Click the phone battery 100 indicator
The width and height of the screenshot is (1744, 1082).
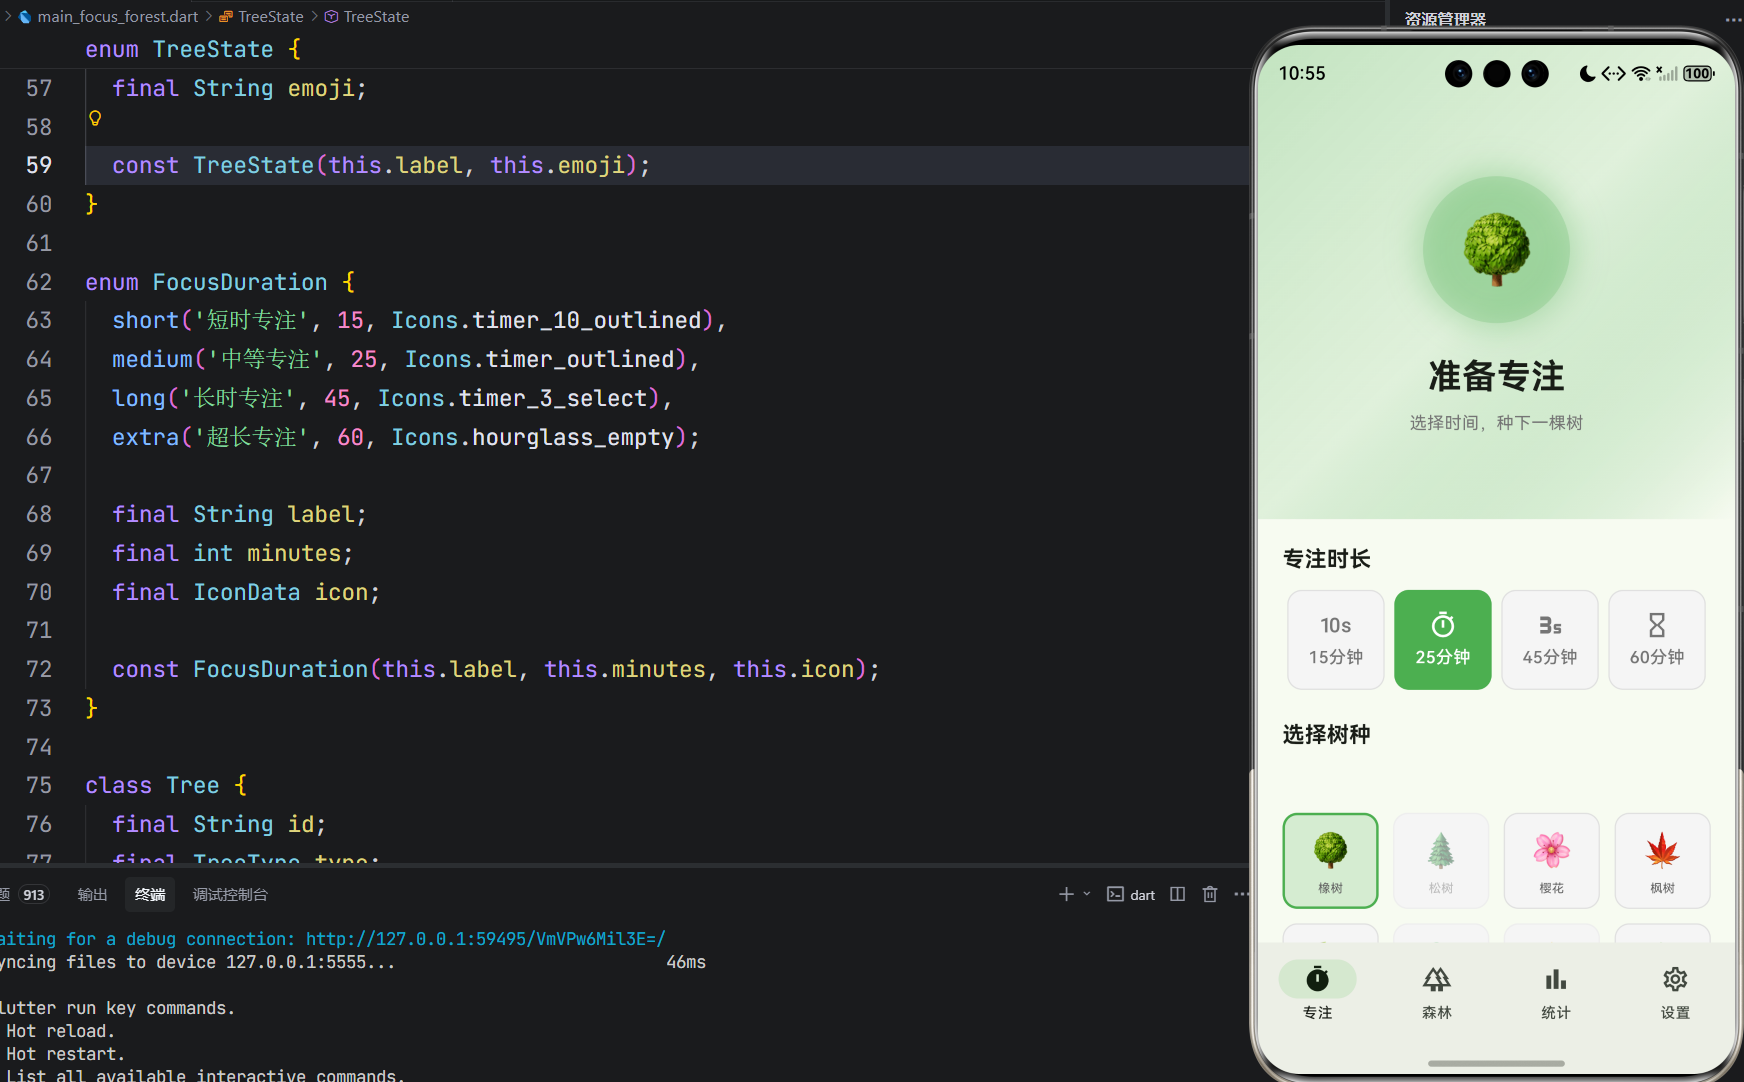(x=1698, y=73)
